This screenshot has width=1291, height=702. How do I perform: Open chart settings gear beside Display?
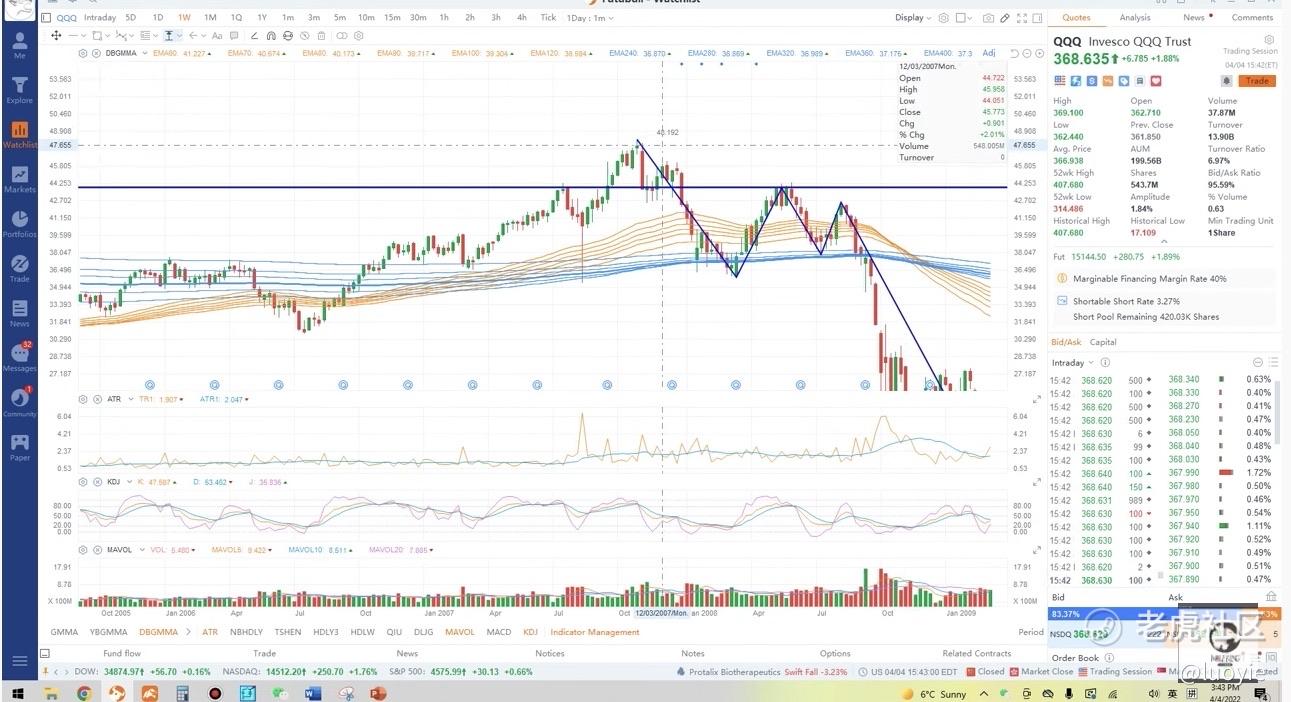click(x=942, y=18)
